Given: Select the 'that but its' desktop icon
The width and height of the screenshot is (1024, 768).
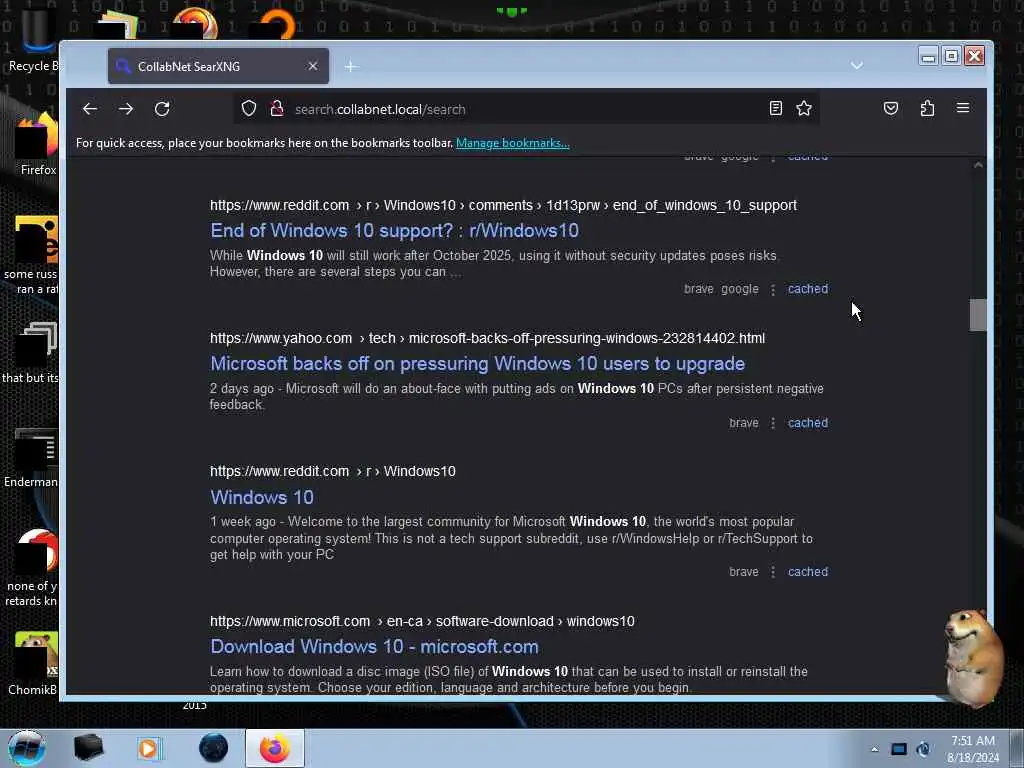Looking at the screenshot, I should 31,353.
